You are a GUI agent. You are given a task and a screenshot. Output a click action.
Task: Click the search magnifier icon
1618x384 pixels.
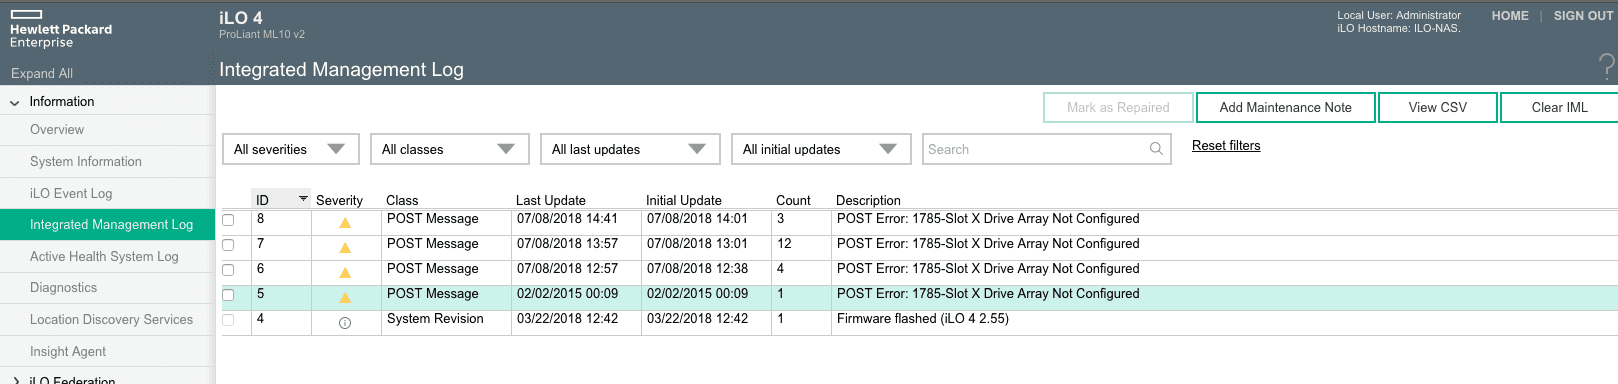1156,149
